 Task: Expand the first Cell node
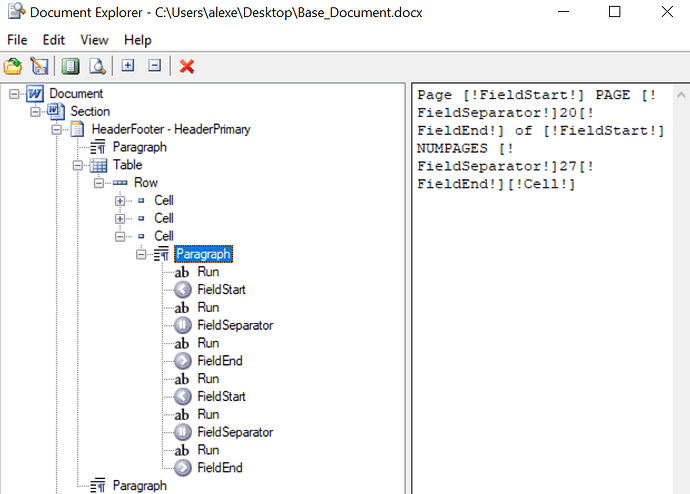pos(120,201)
